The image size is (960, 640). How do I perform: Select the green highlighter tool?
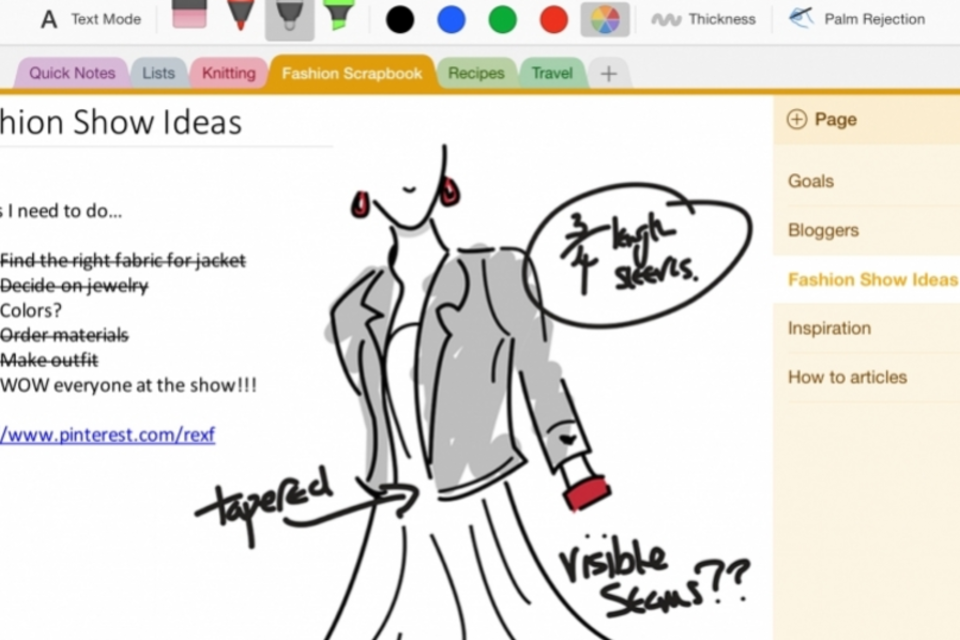click(x=338, y=15)
